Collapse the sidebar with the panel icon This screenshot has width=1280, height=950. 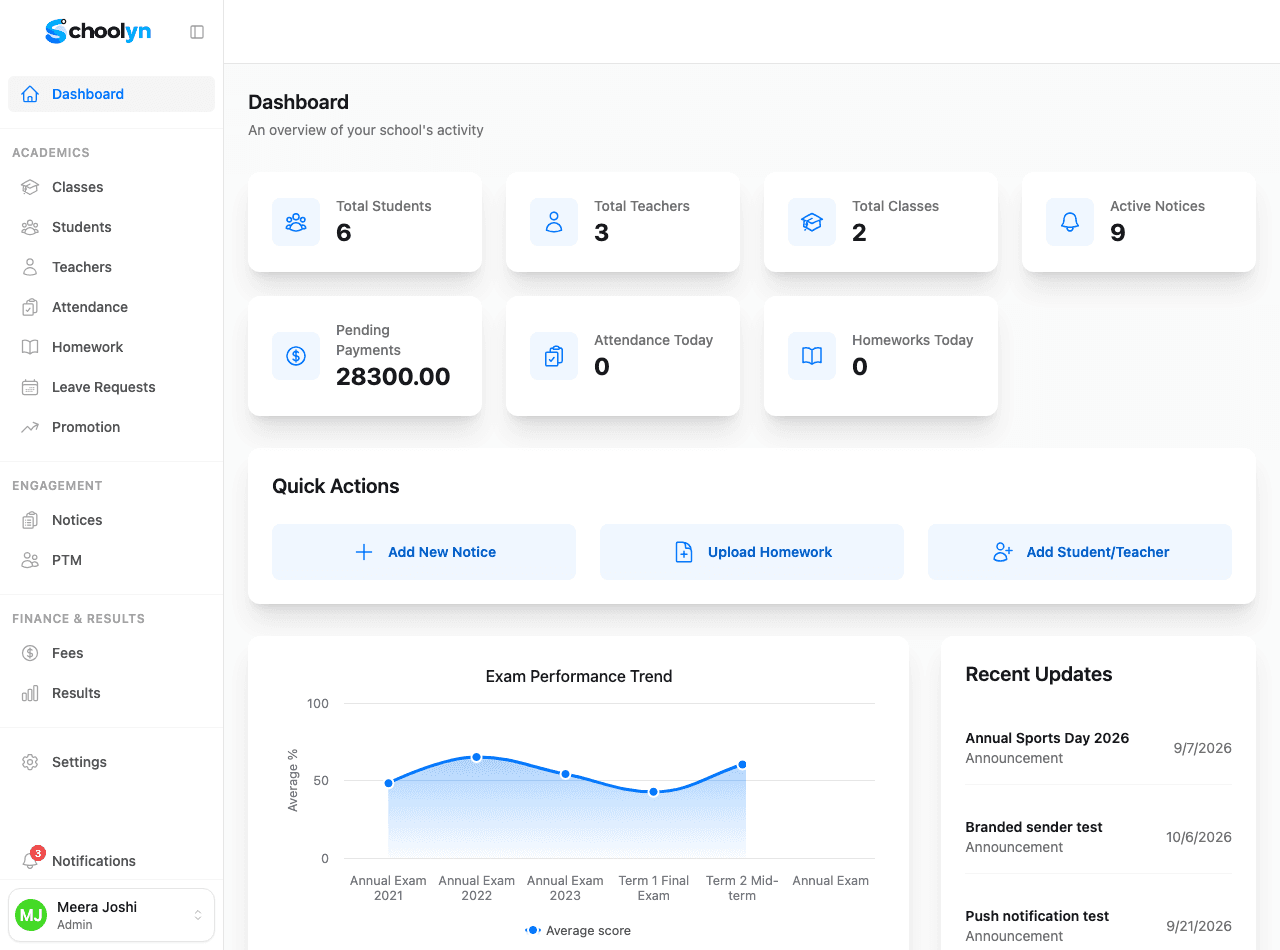(x=197, y=32)
